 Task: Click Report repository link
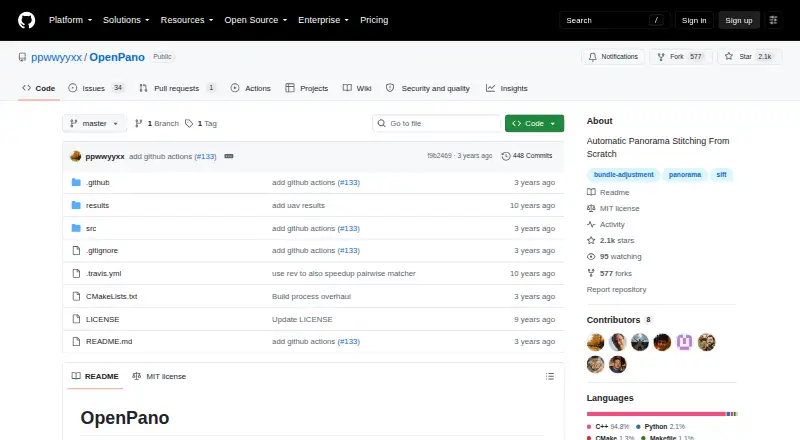pyautogui.click(x=616, y=289)
